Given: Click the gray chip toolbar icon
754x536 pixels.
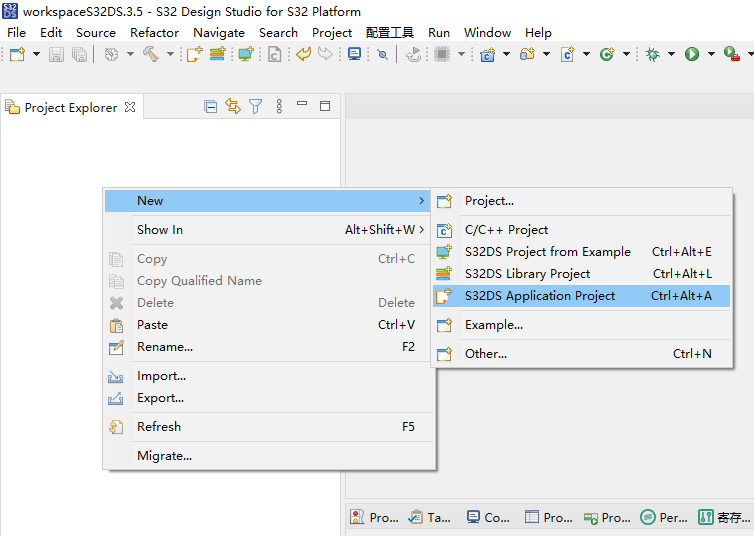Looking at the screenshot, I should point(441,54).
